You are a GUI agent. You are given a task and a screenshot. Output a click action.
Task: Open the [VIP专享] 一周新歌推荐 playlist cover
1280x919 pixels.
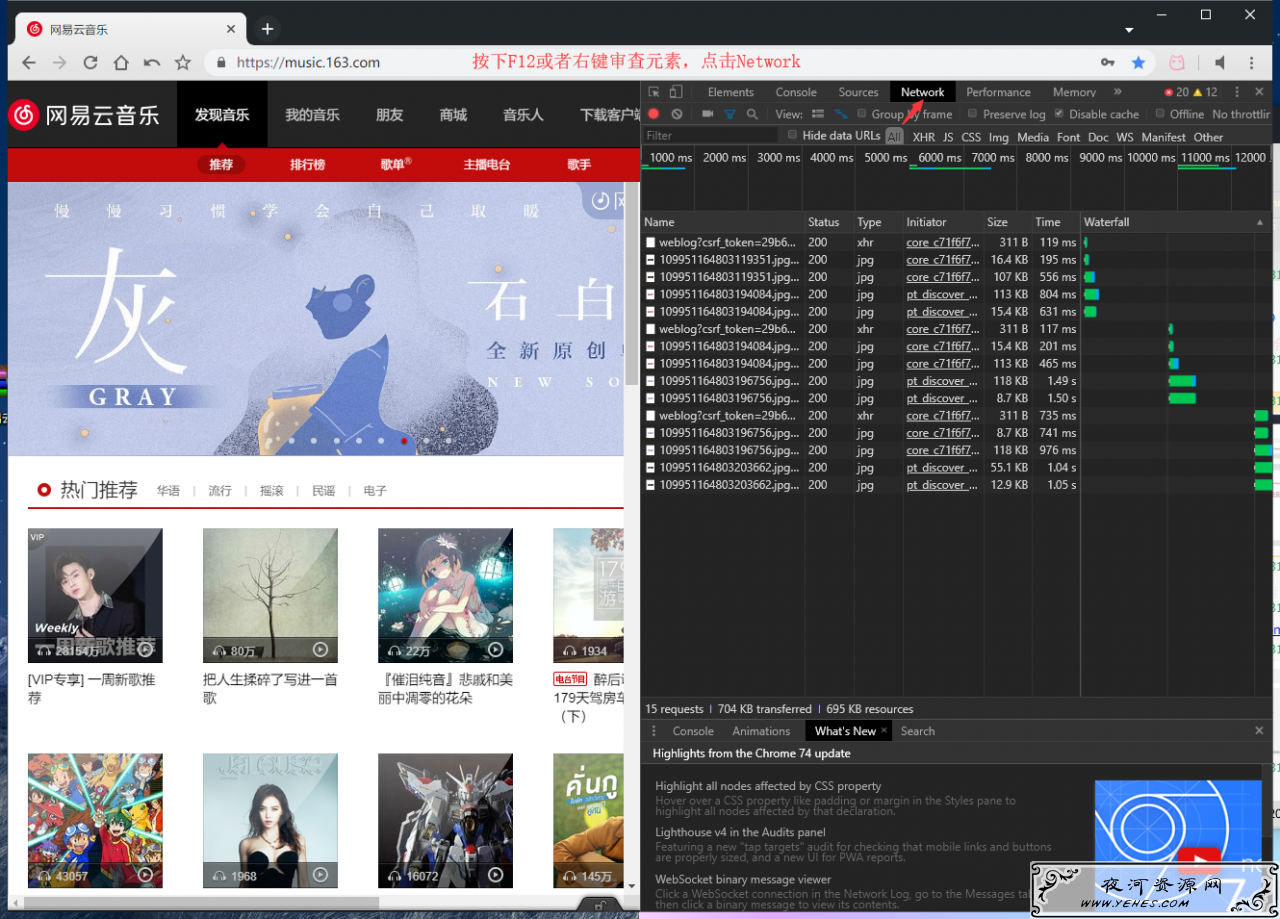[x=95, y=595]
